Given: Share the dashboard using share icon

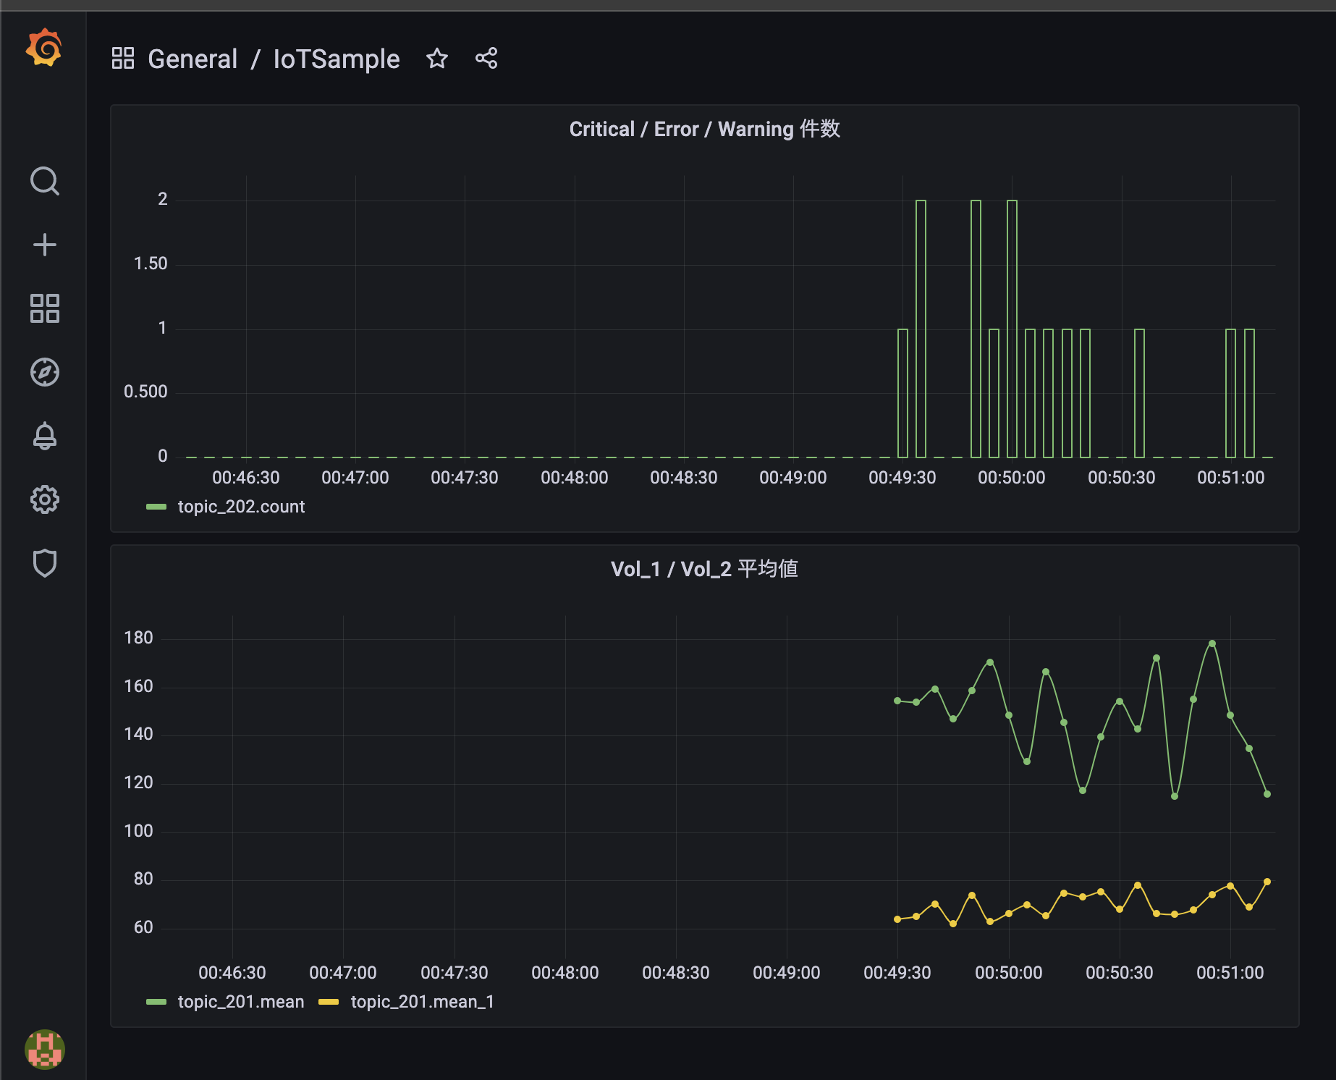Looking at the screenshot, I should [486, 59].
